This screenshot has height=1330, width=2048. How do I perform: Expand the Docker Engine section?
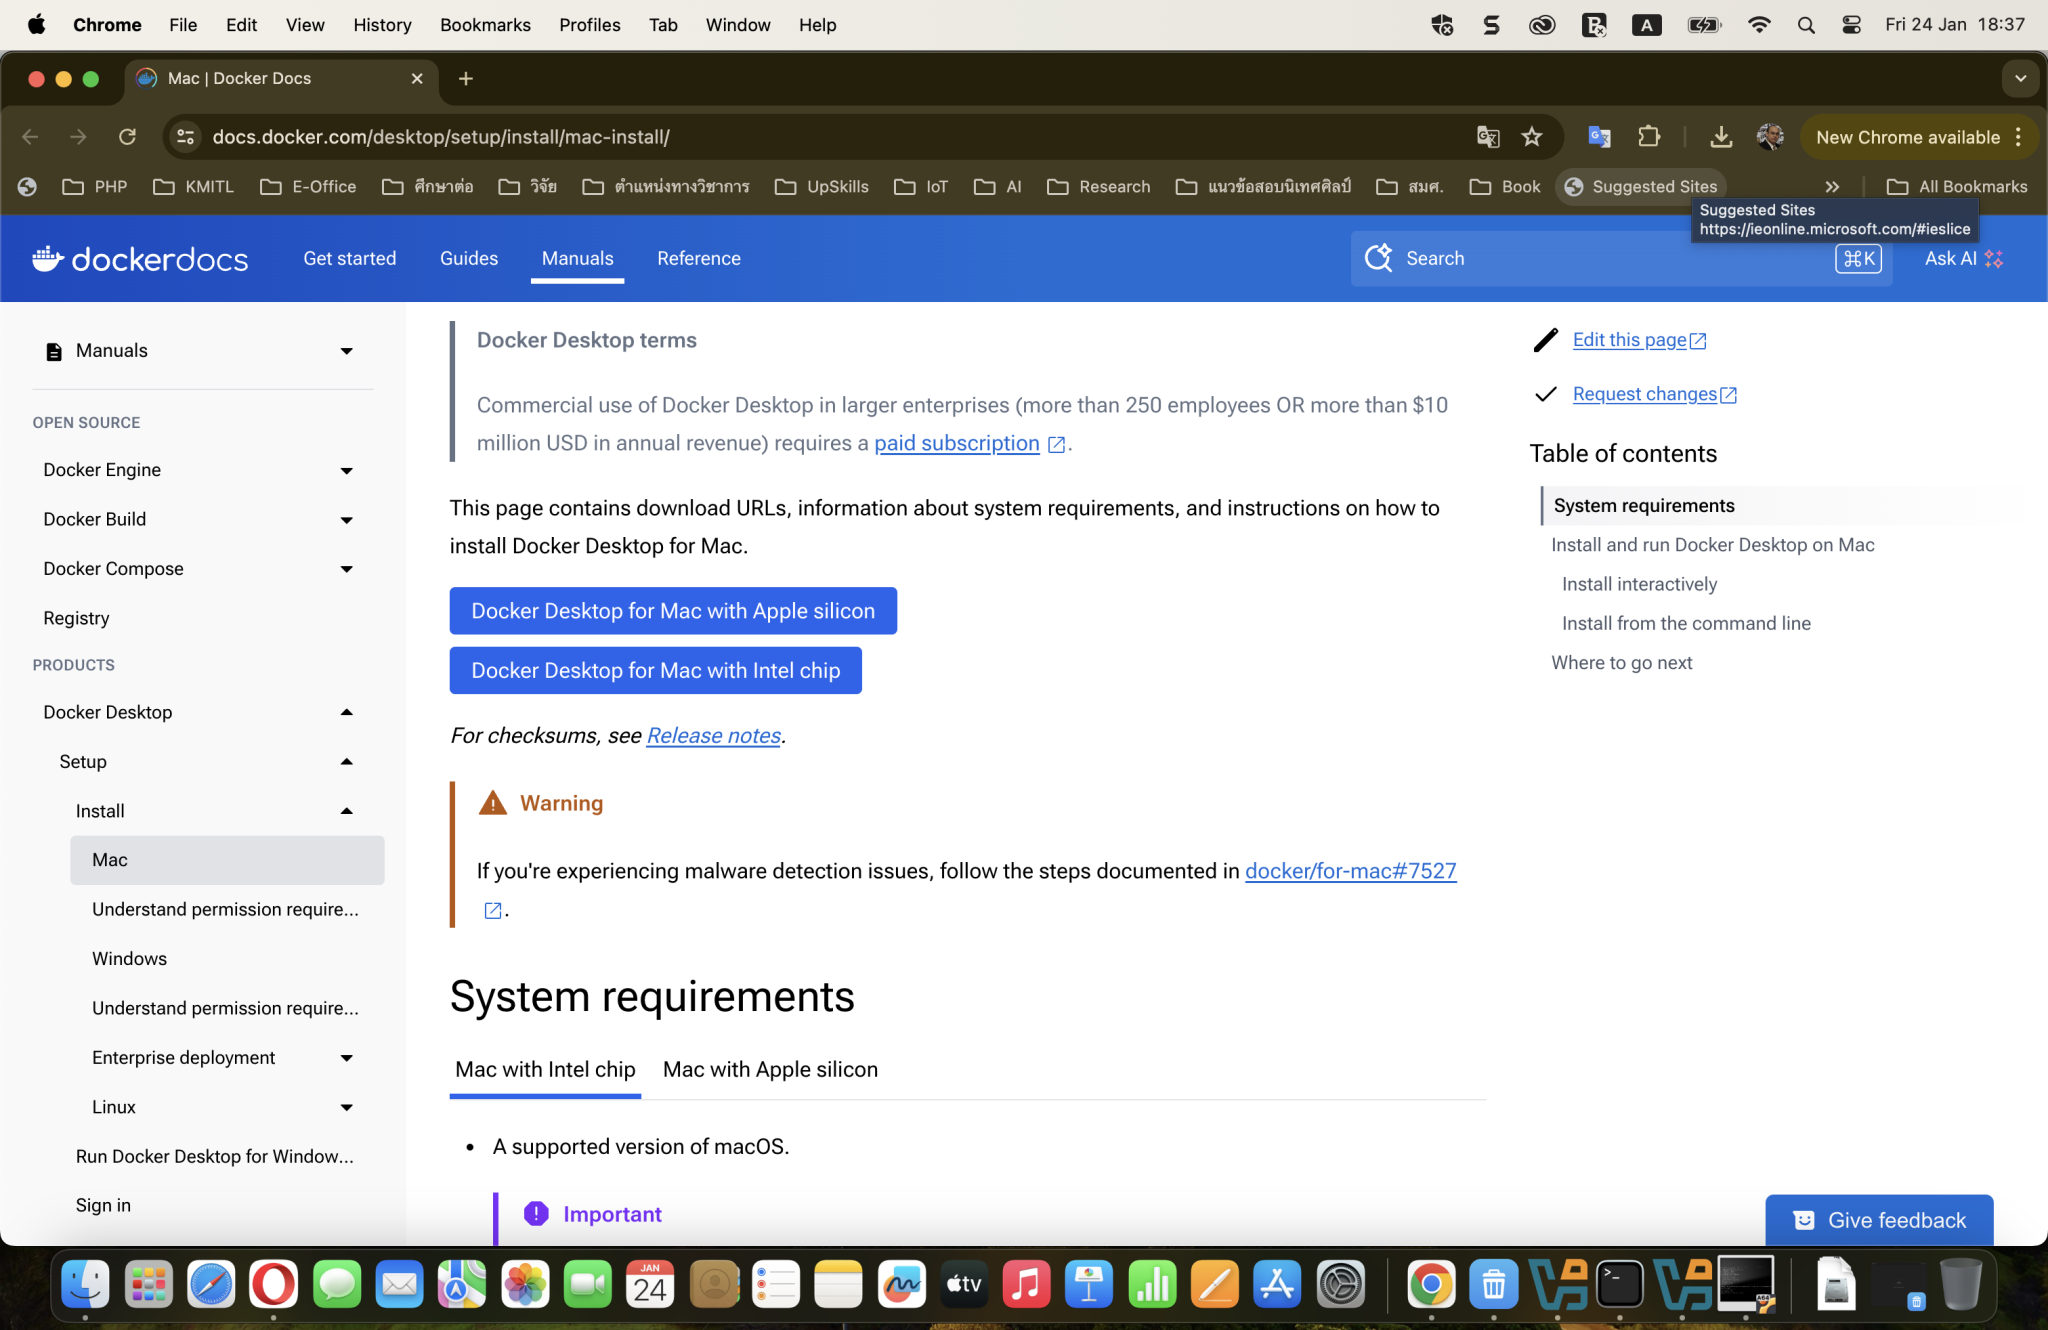click(x=346, y=470)
